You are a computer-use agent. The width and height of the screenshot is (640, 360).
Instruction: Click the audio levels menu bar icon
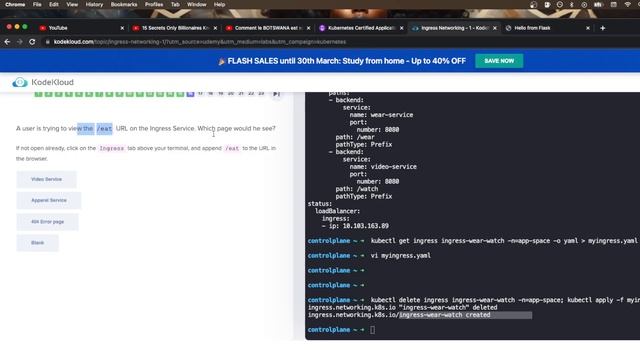(x=598, y=4)
